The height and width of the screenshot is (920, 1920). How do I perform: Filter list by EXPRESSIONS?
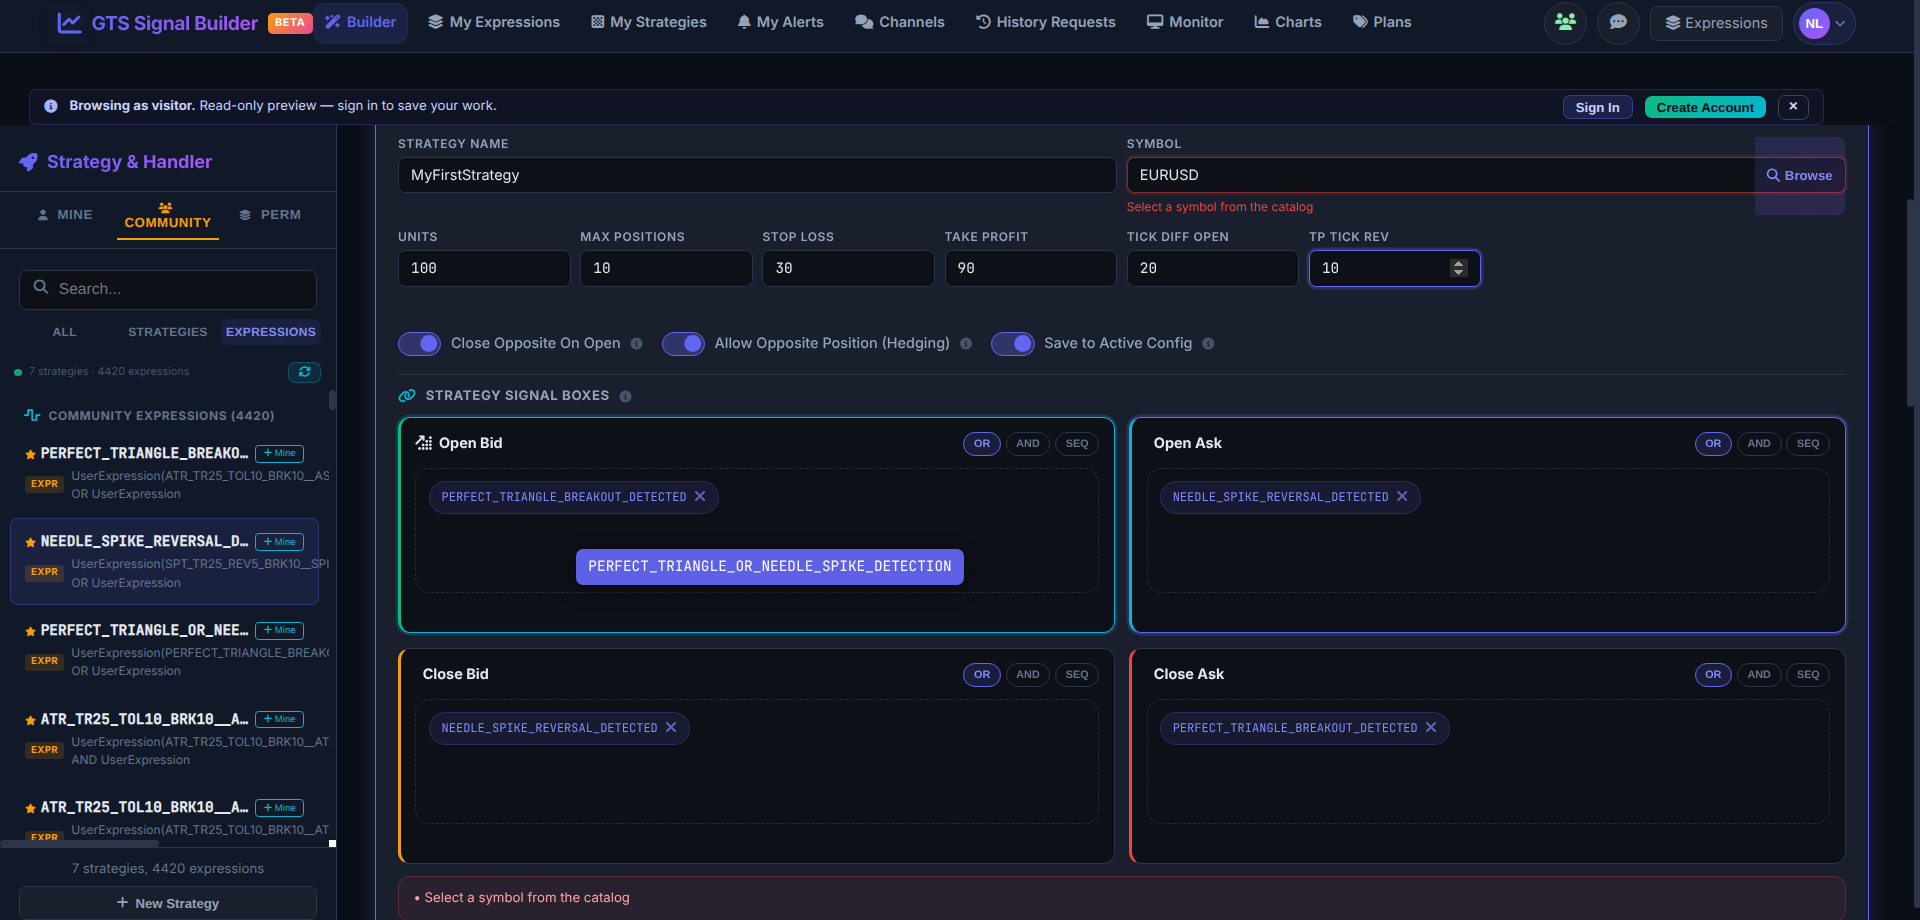[271, 332]
